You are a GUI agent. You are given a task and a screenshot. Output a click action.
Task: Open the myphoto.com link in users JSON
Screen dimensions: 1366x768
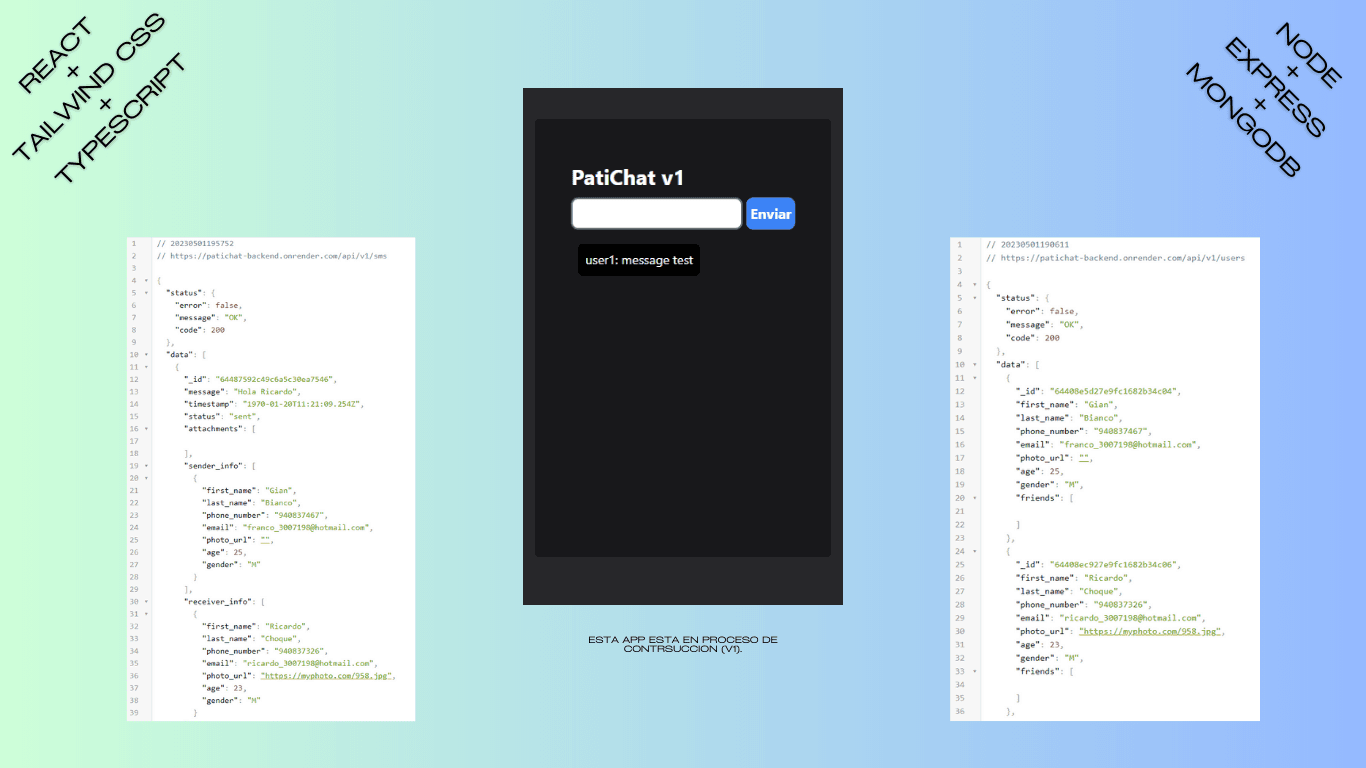point(1150,632)
